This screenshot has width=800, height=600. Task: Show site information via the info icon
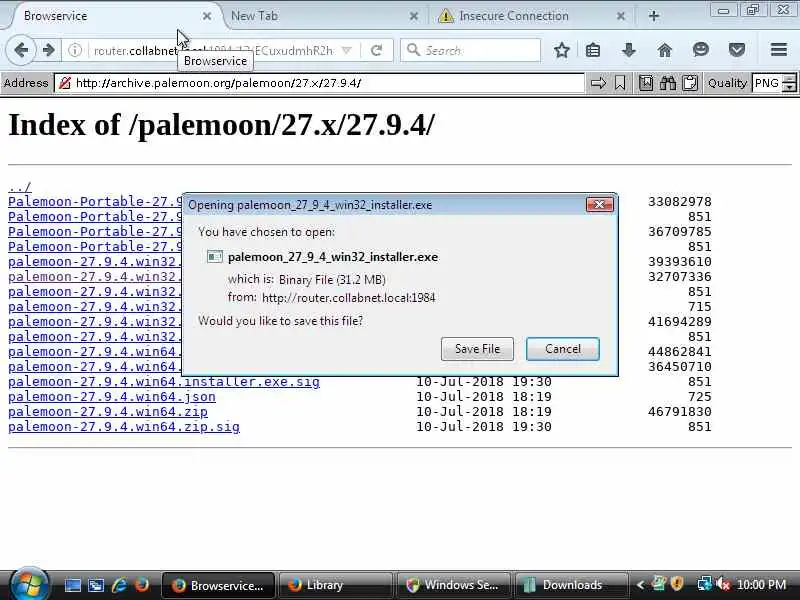74,50
